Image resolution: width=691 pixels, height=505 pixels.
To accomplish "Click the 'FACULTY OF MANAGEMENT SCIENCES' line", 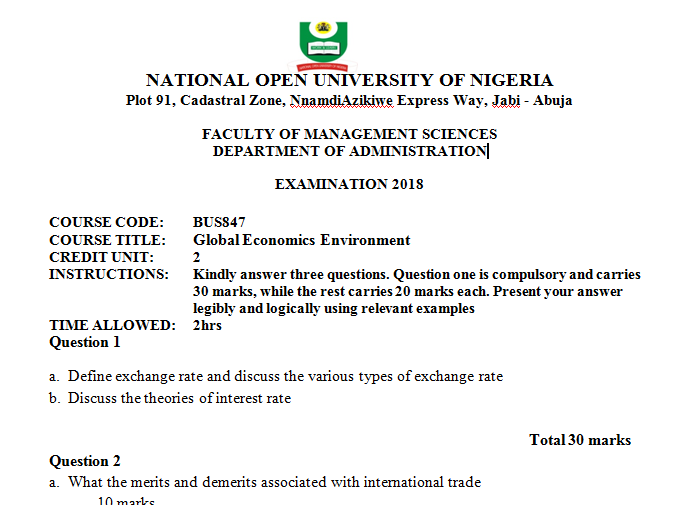I will coord(349,134).
